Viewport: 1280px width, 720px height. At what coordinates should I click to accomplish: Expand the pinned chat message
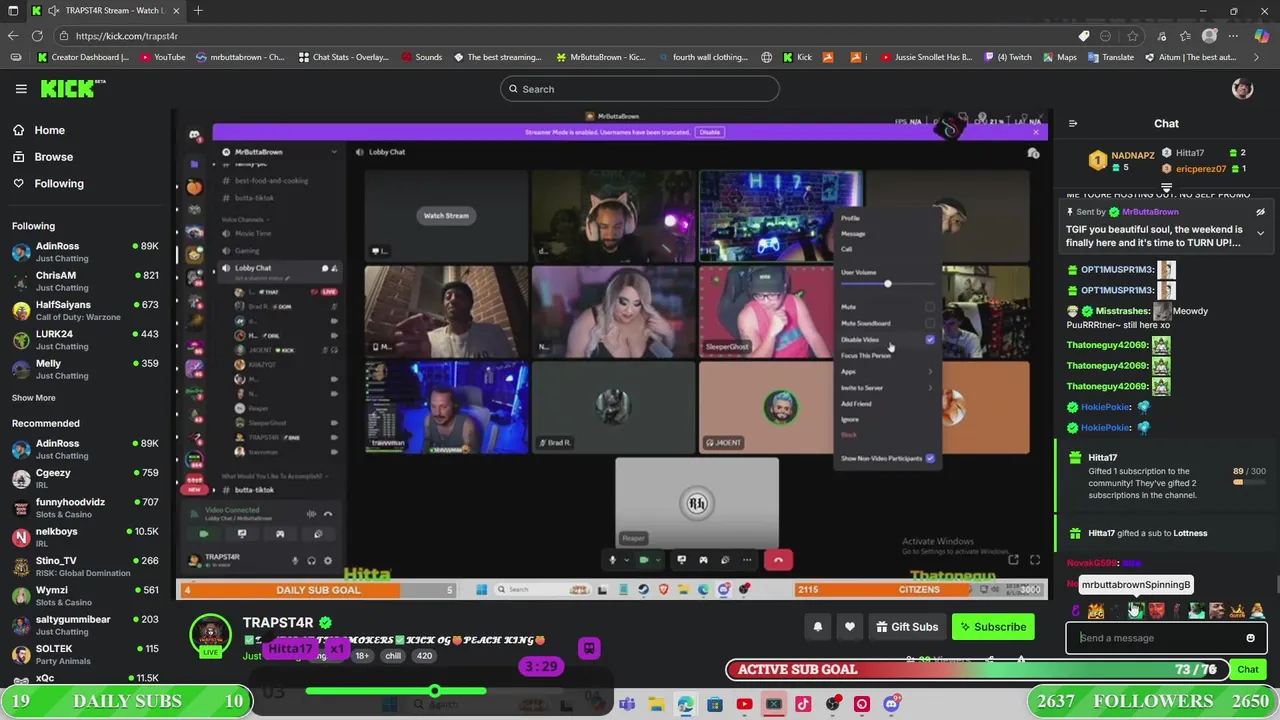click(x=1260, y=233)
